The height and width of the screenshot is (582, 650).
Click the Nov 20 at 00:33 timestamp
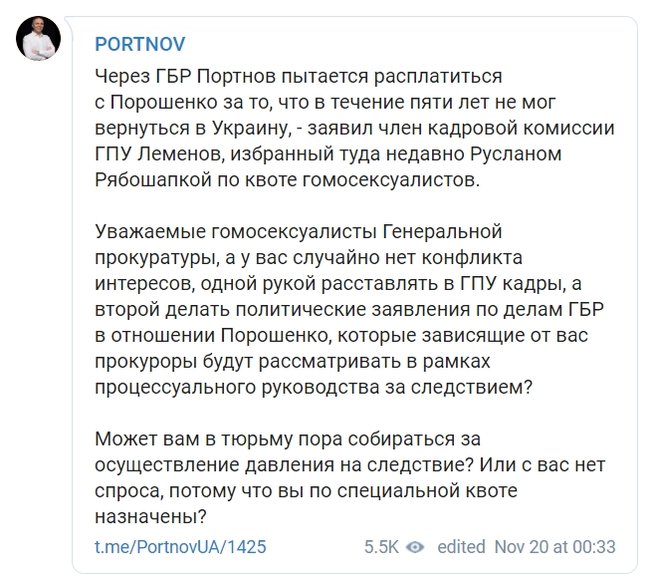(555, 547)
